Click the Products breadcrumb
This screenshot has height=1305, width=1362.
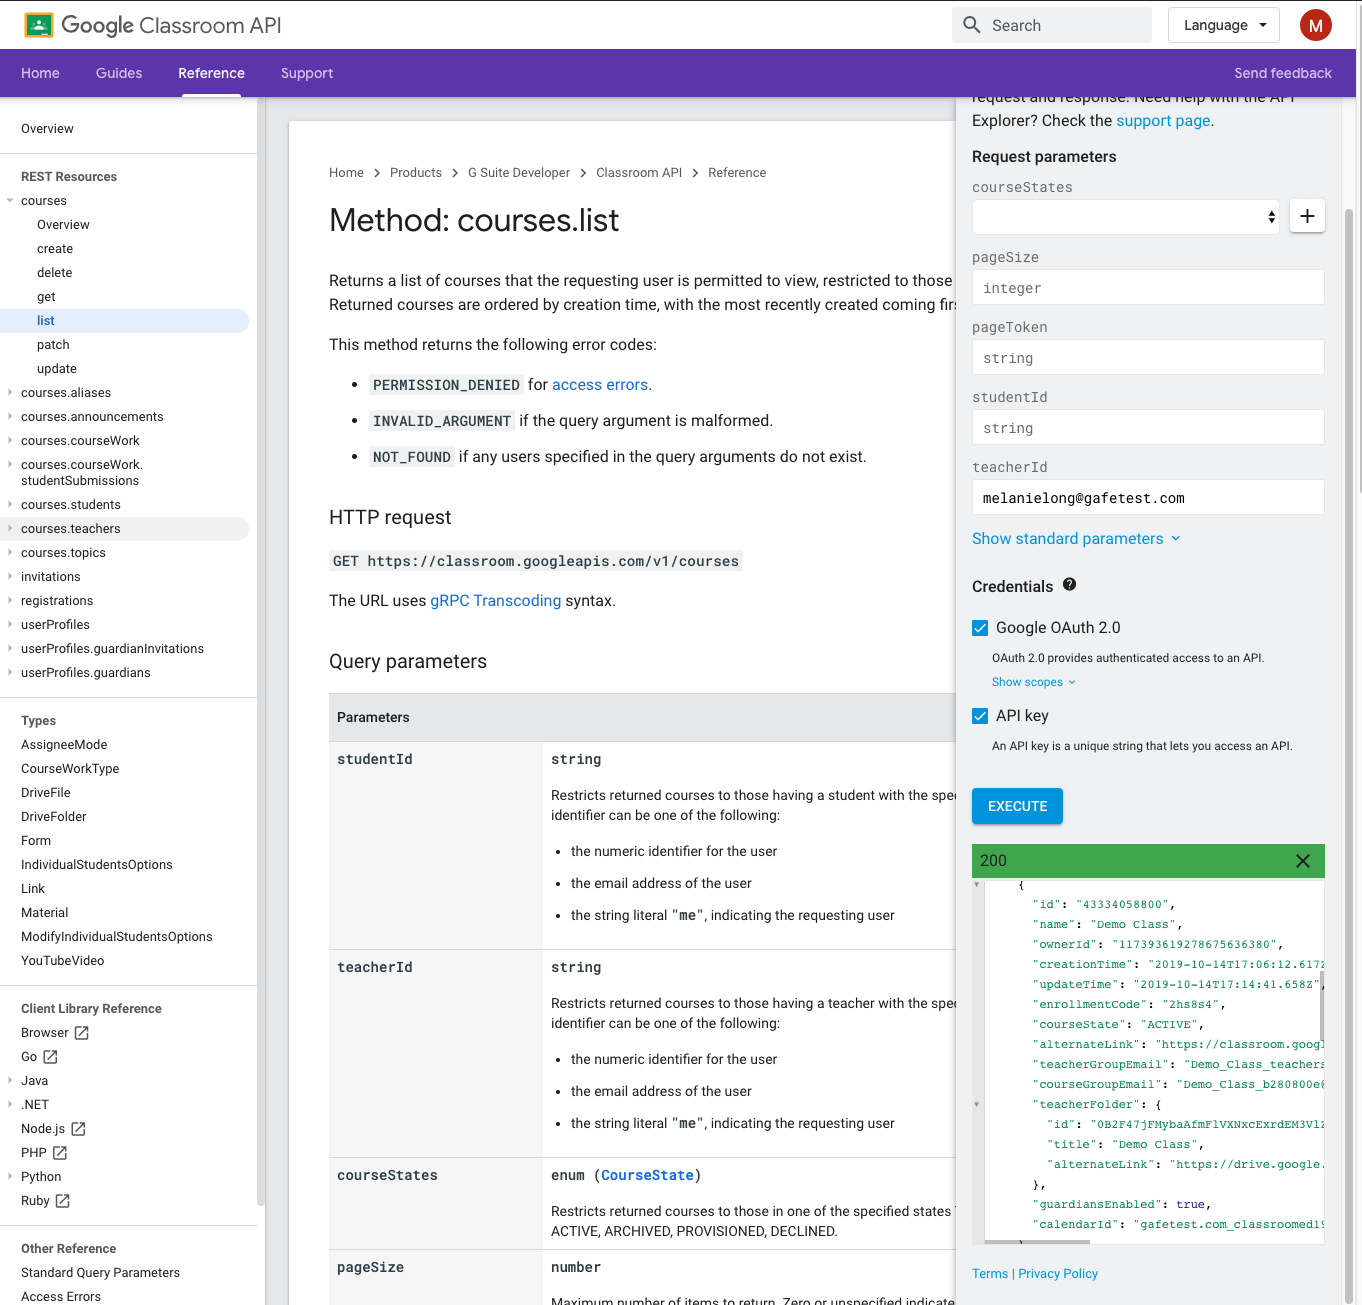point(416,173)
